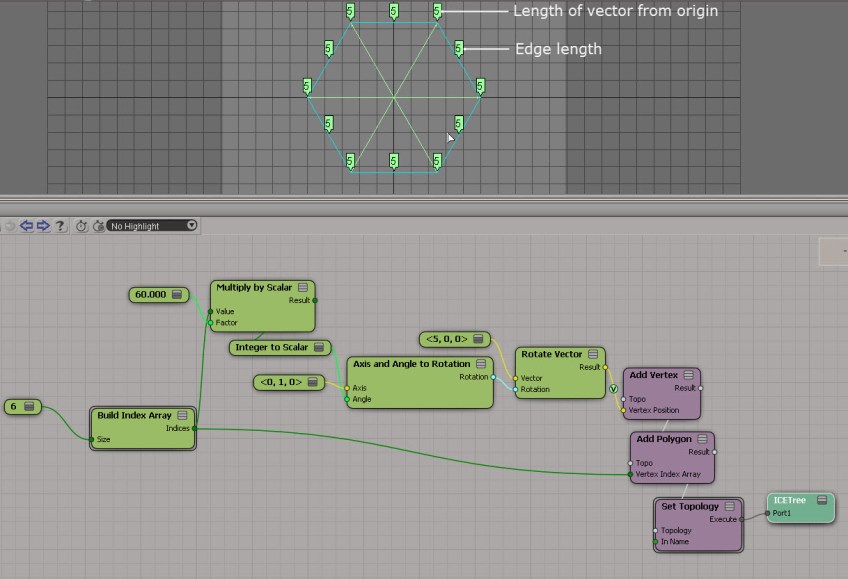The height and width of the screenshot is (579, 848).
Task: Click the Integer to Scalar node title
Action: (x=272, y=348)
